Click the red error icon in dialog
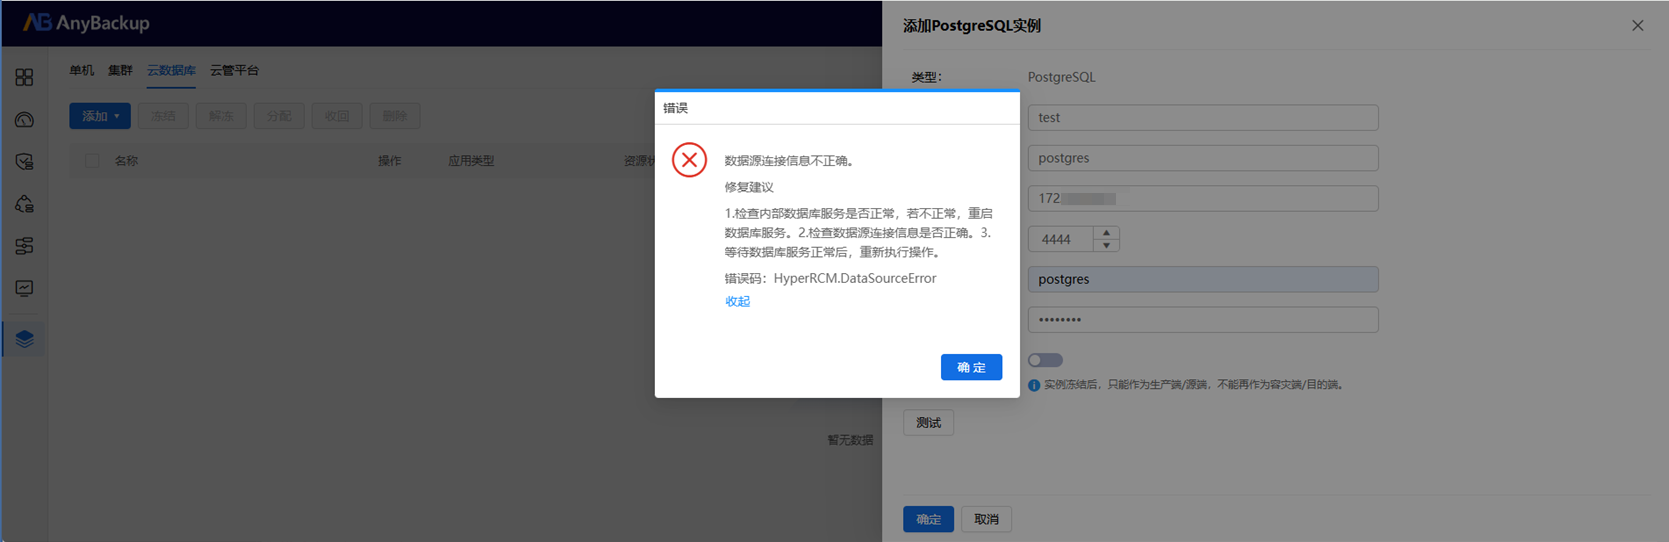The width and height of the screenshot is (1669, 542). click(689, 160)
